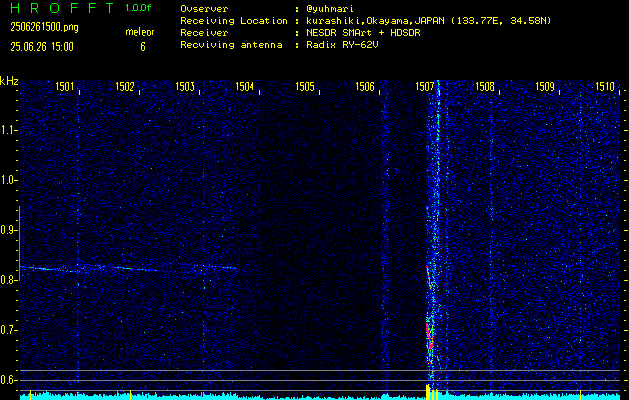Click the 1.0 kHz axis label
Screen dimensions: 629x400
click(x=9, y=180)
